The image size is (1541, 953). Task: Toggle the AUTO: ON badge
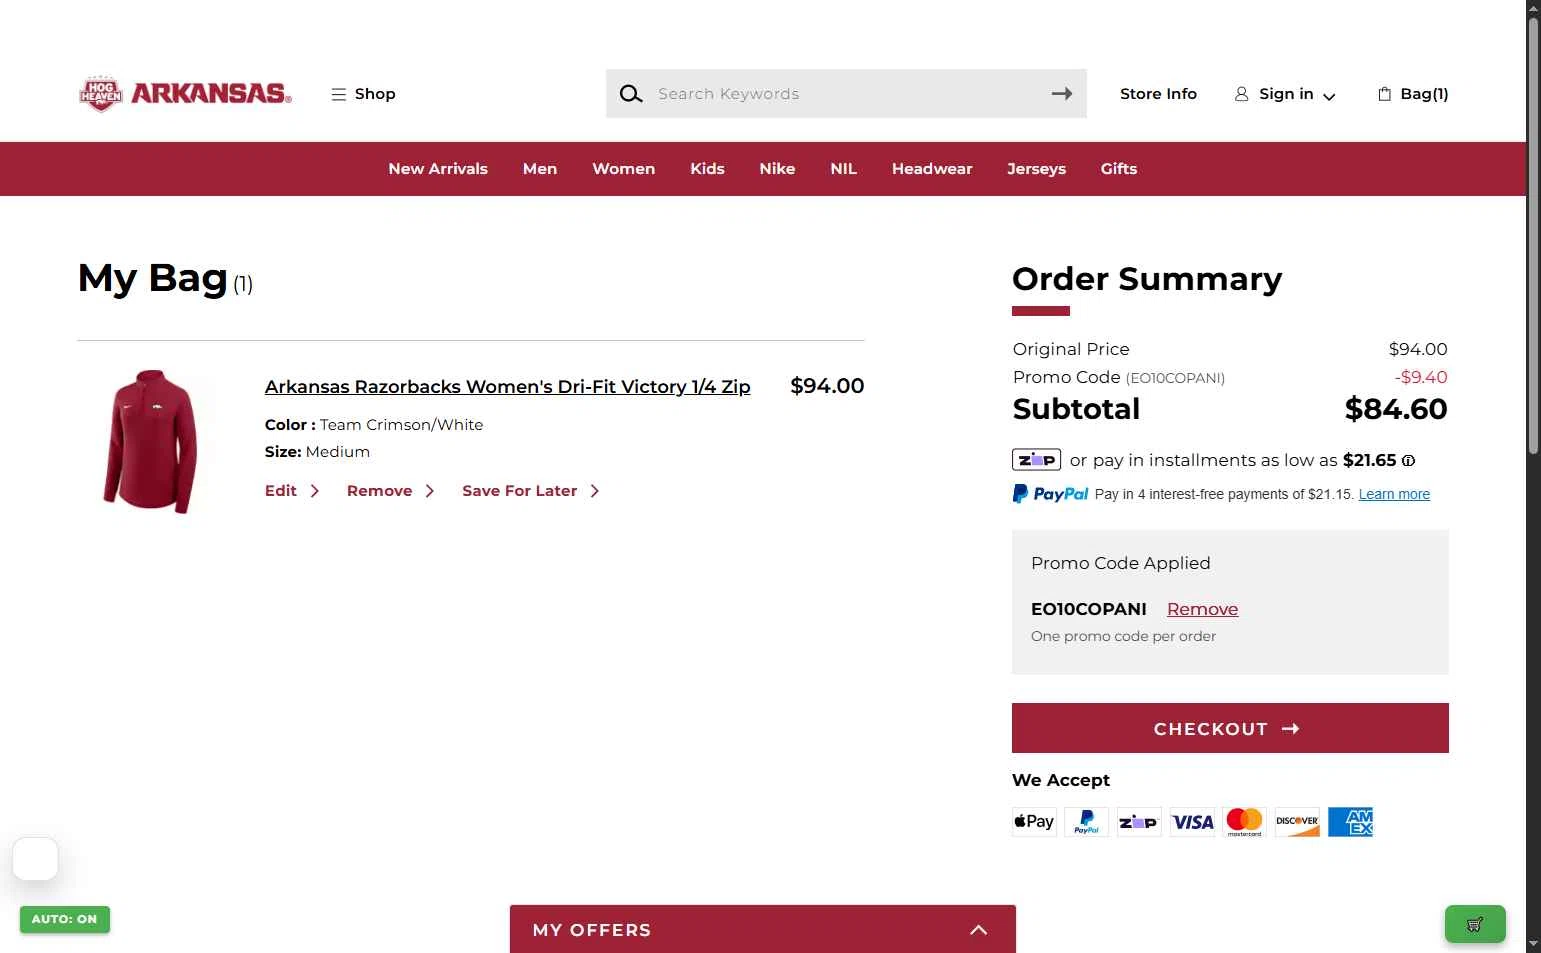pyautogui.click(x=65, y=919)
